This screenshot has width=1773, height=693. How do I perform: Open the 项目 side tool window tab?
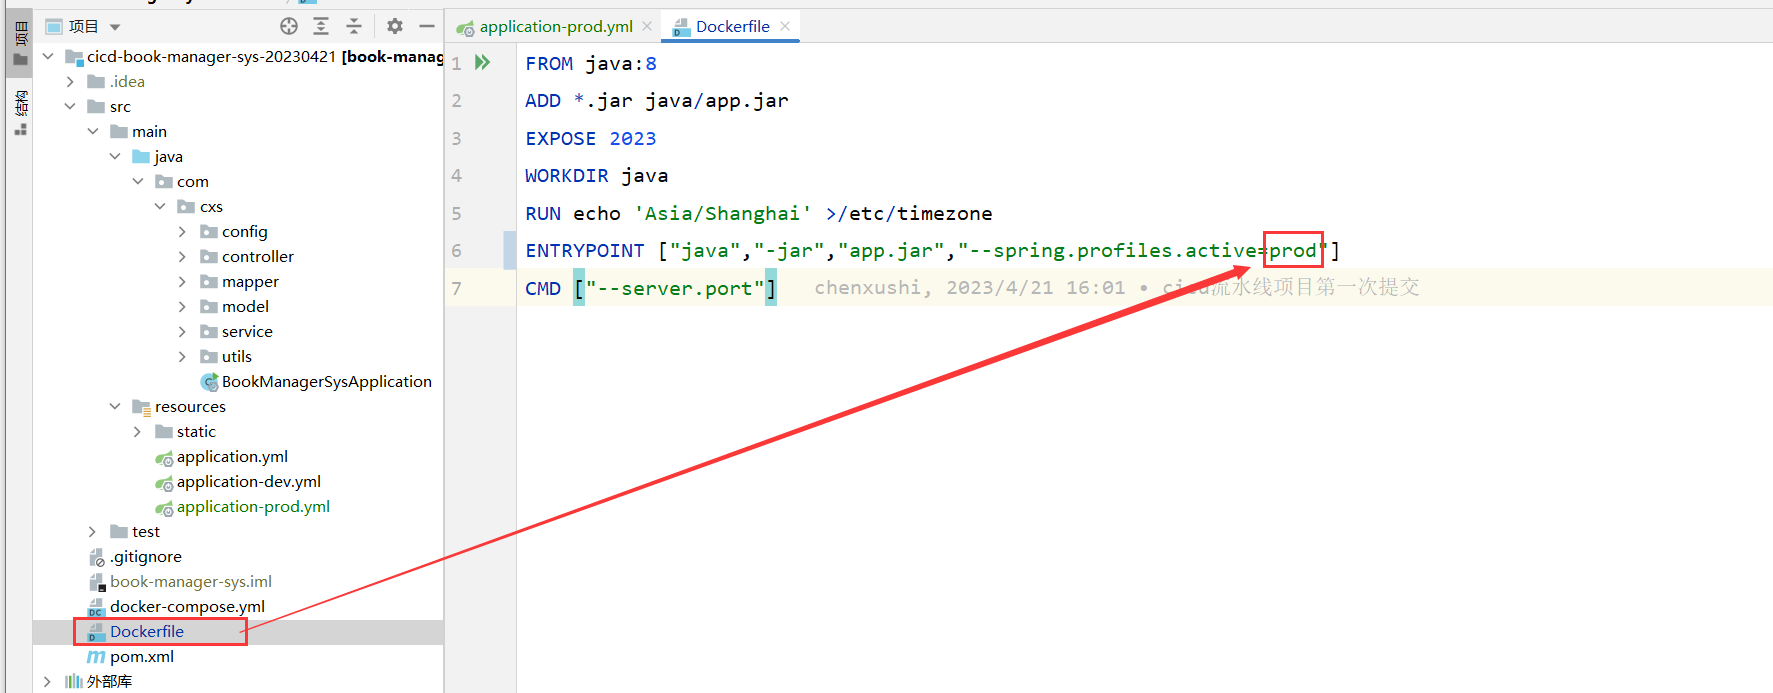pyautogui.click(x=20, y=42)
